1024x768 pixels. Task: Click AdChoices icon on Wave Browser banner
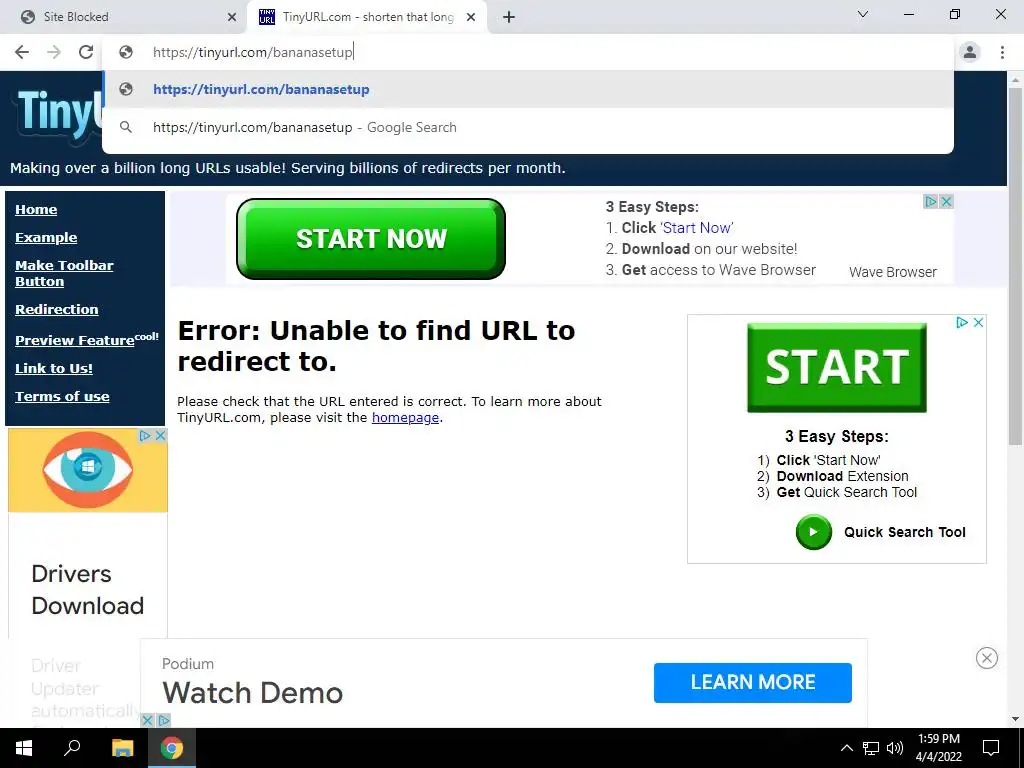coord(931,201)
